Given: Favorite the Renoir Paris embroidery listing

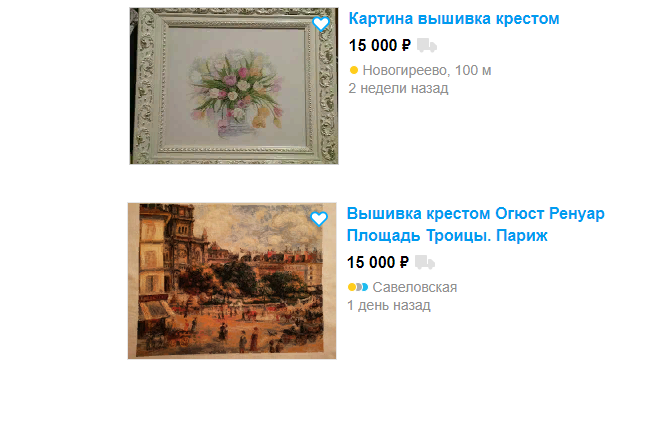Looking at the screenshot, I should [x=319, y=218].
